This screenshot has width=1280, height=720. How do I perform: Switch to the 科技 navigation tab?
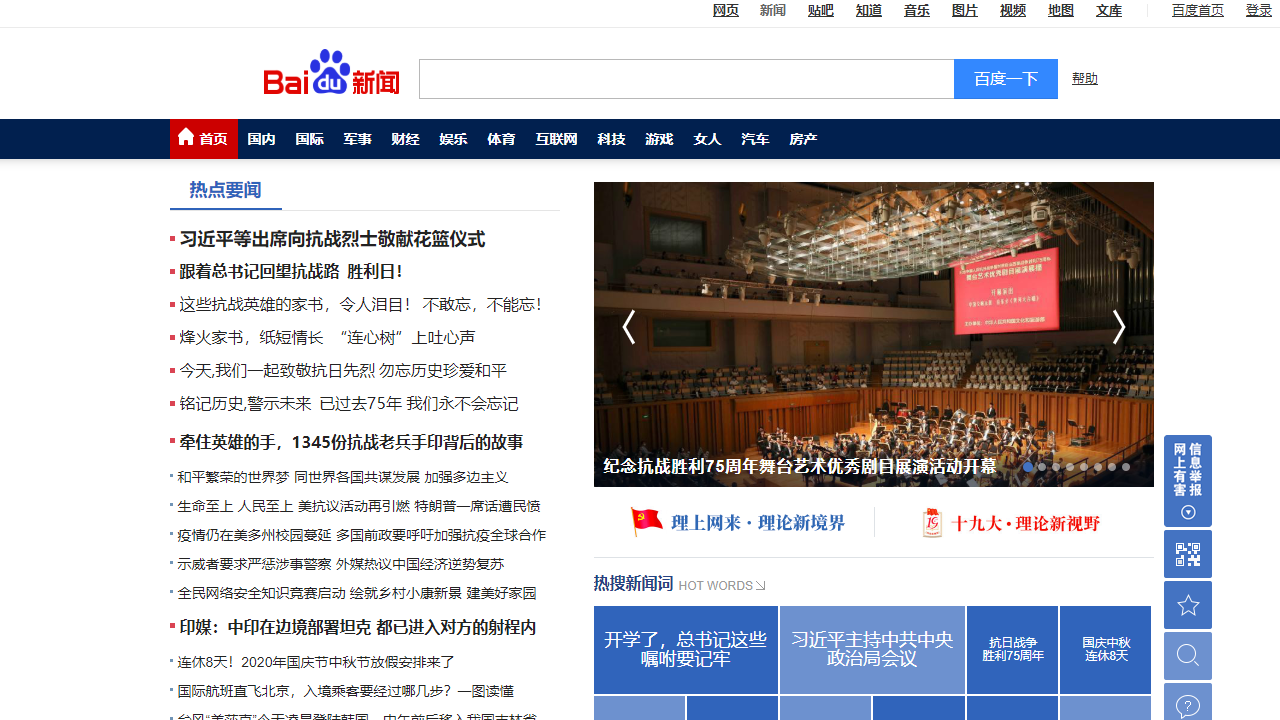pyautogui.click(x=611, y=139)
